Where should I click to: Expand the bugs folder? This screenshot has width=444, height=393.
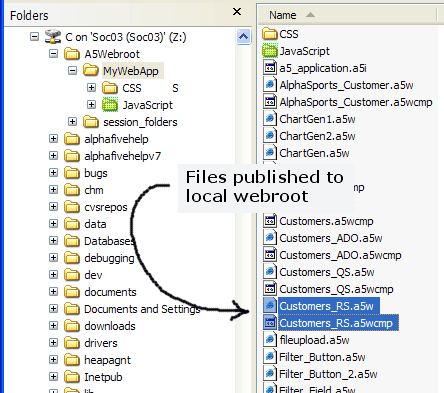click(x=53, y=172)
